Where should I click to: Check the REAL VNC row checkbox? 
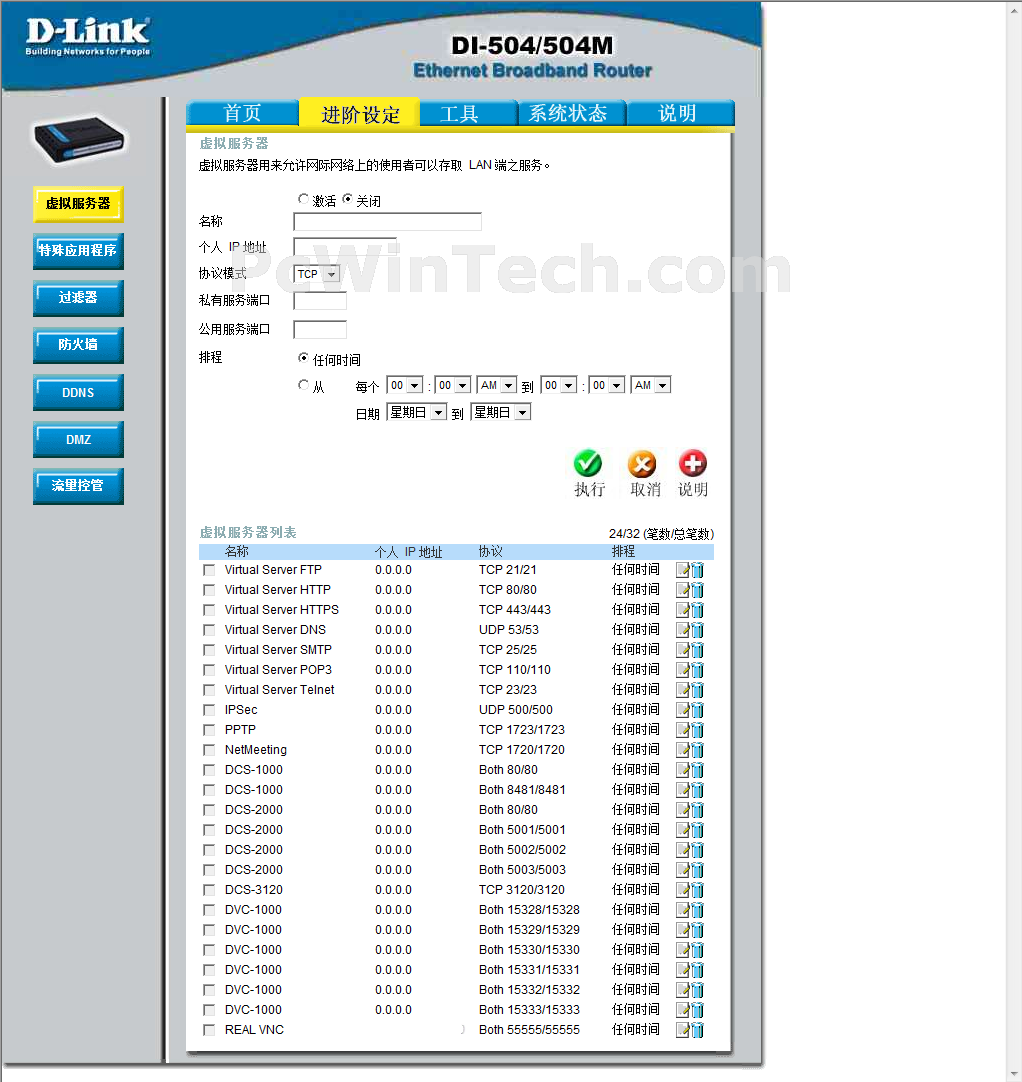tap(208, 1030)
